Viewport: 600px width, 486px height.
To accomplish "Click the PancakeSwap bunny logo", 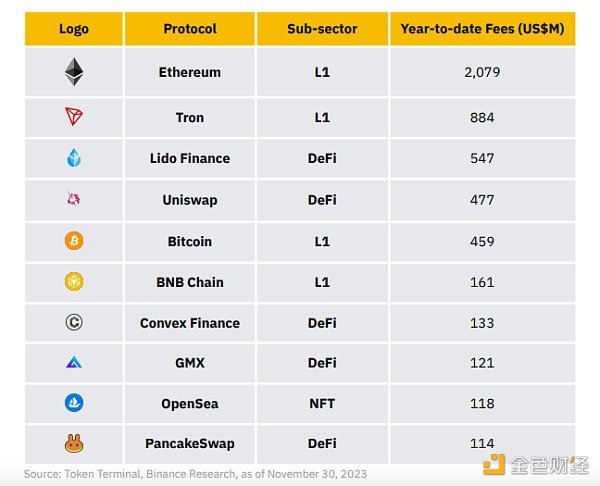I will coord(74,444).
